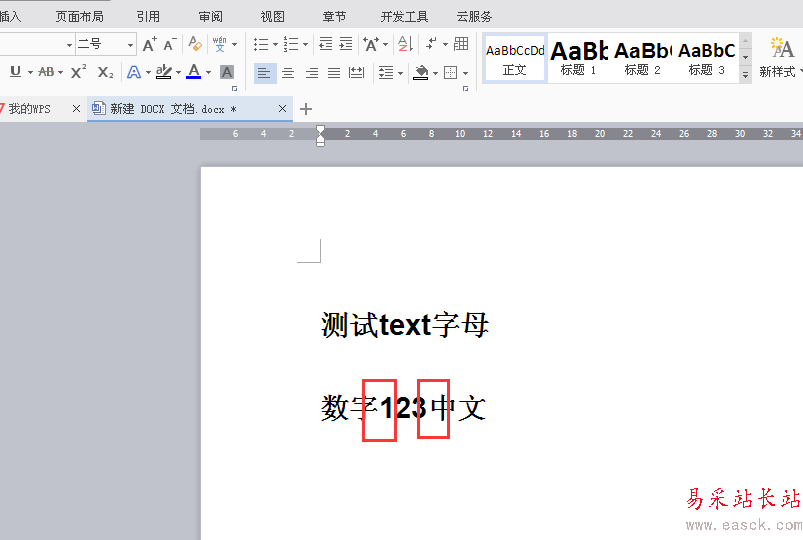Toggle character shading gray A
The width and height of the screenshot is (803, 540).
pyautogui.click(x=226, y=72)
